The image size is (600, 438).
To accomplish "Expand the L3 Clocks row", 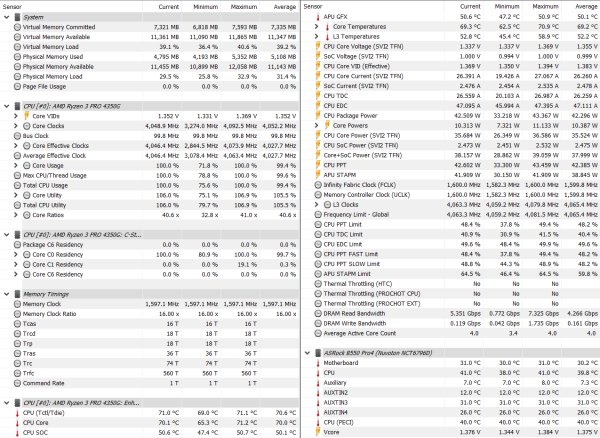I will (x=316, y=205).
